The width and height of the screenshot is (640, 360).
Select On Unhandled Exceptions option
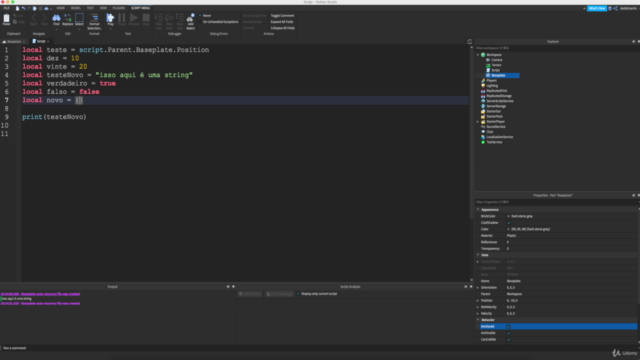coord(220,22)
